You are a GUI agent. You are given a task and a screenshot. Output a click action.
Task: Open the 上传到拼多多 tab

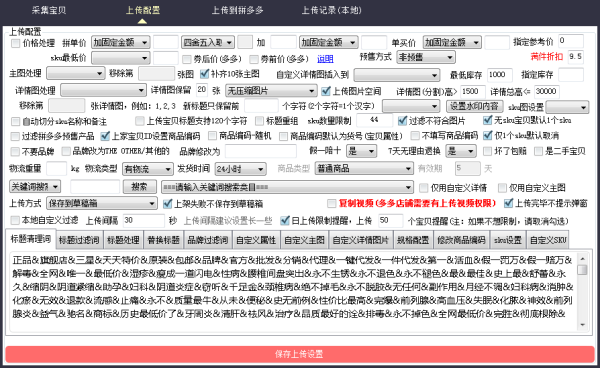click(x=238, y=10)
